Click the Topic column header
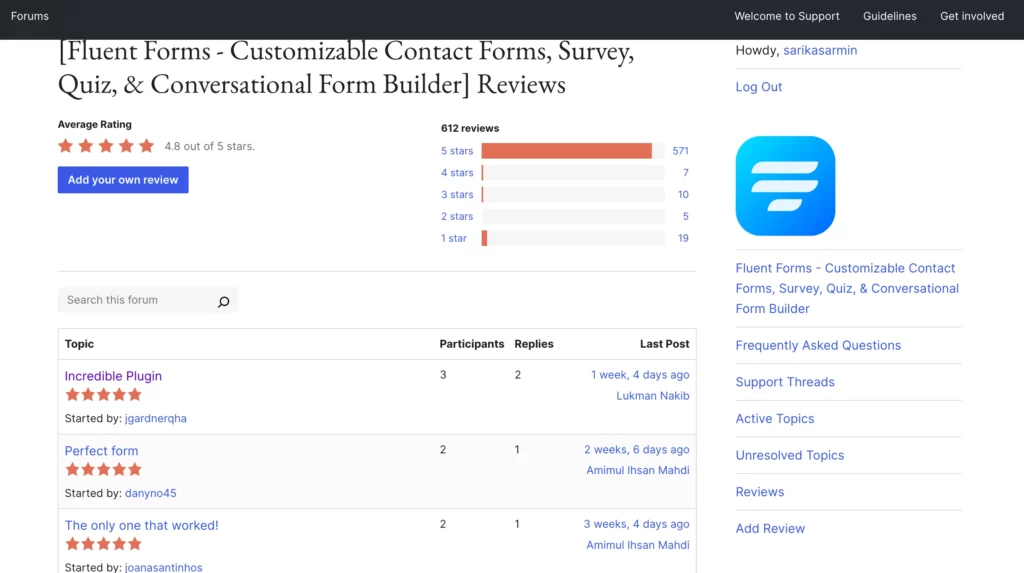Image resolution: width=1024 pixels, height=573 pixels. tap(79, 344)
